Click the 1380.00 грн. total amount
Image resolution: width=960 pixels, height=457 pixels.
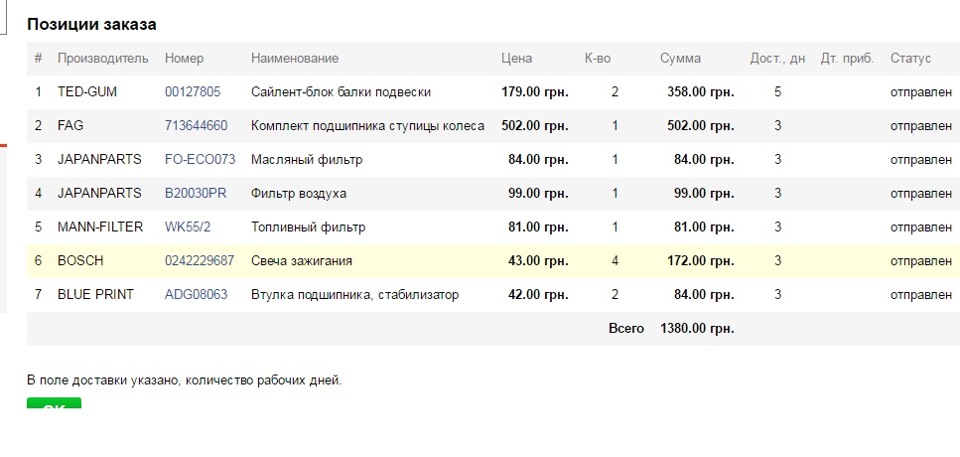click(x=697, y=328)
